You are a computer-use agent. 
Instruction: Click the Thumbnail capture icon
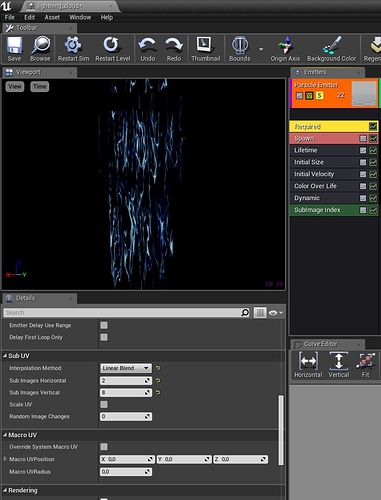click(205, 45)
